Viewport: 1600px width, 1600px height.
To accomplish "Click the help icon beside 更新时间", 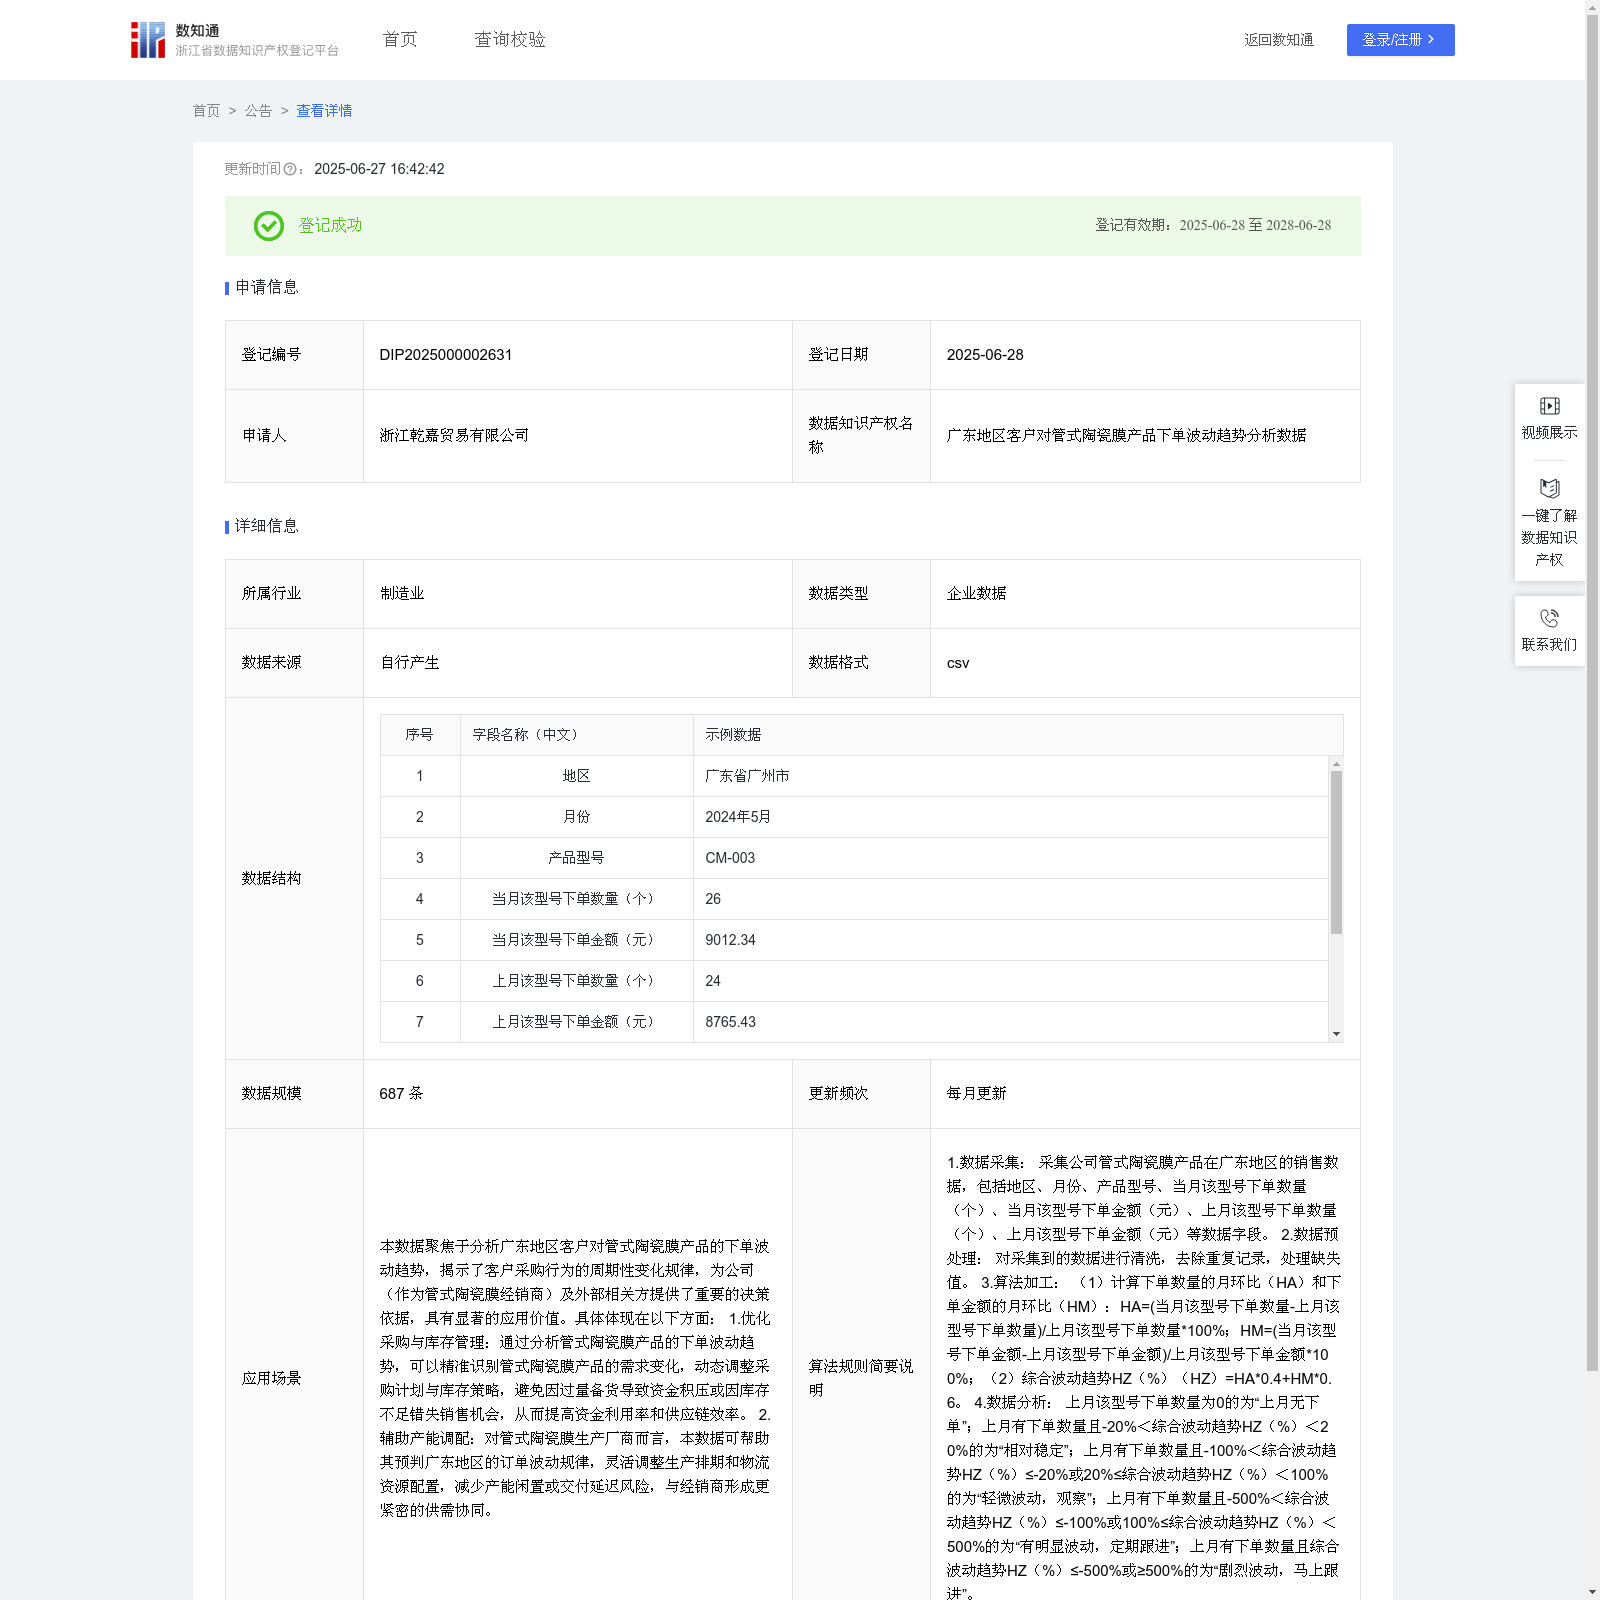I will 290,170.
